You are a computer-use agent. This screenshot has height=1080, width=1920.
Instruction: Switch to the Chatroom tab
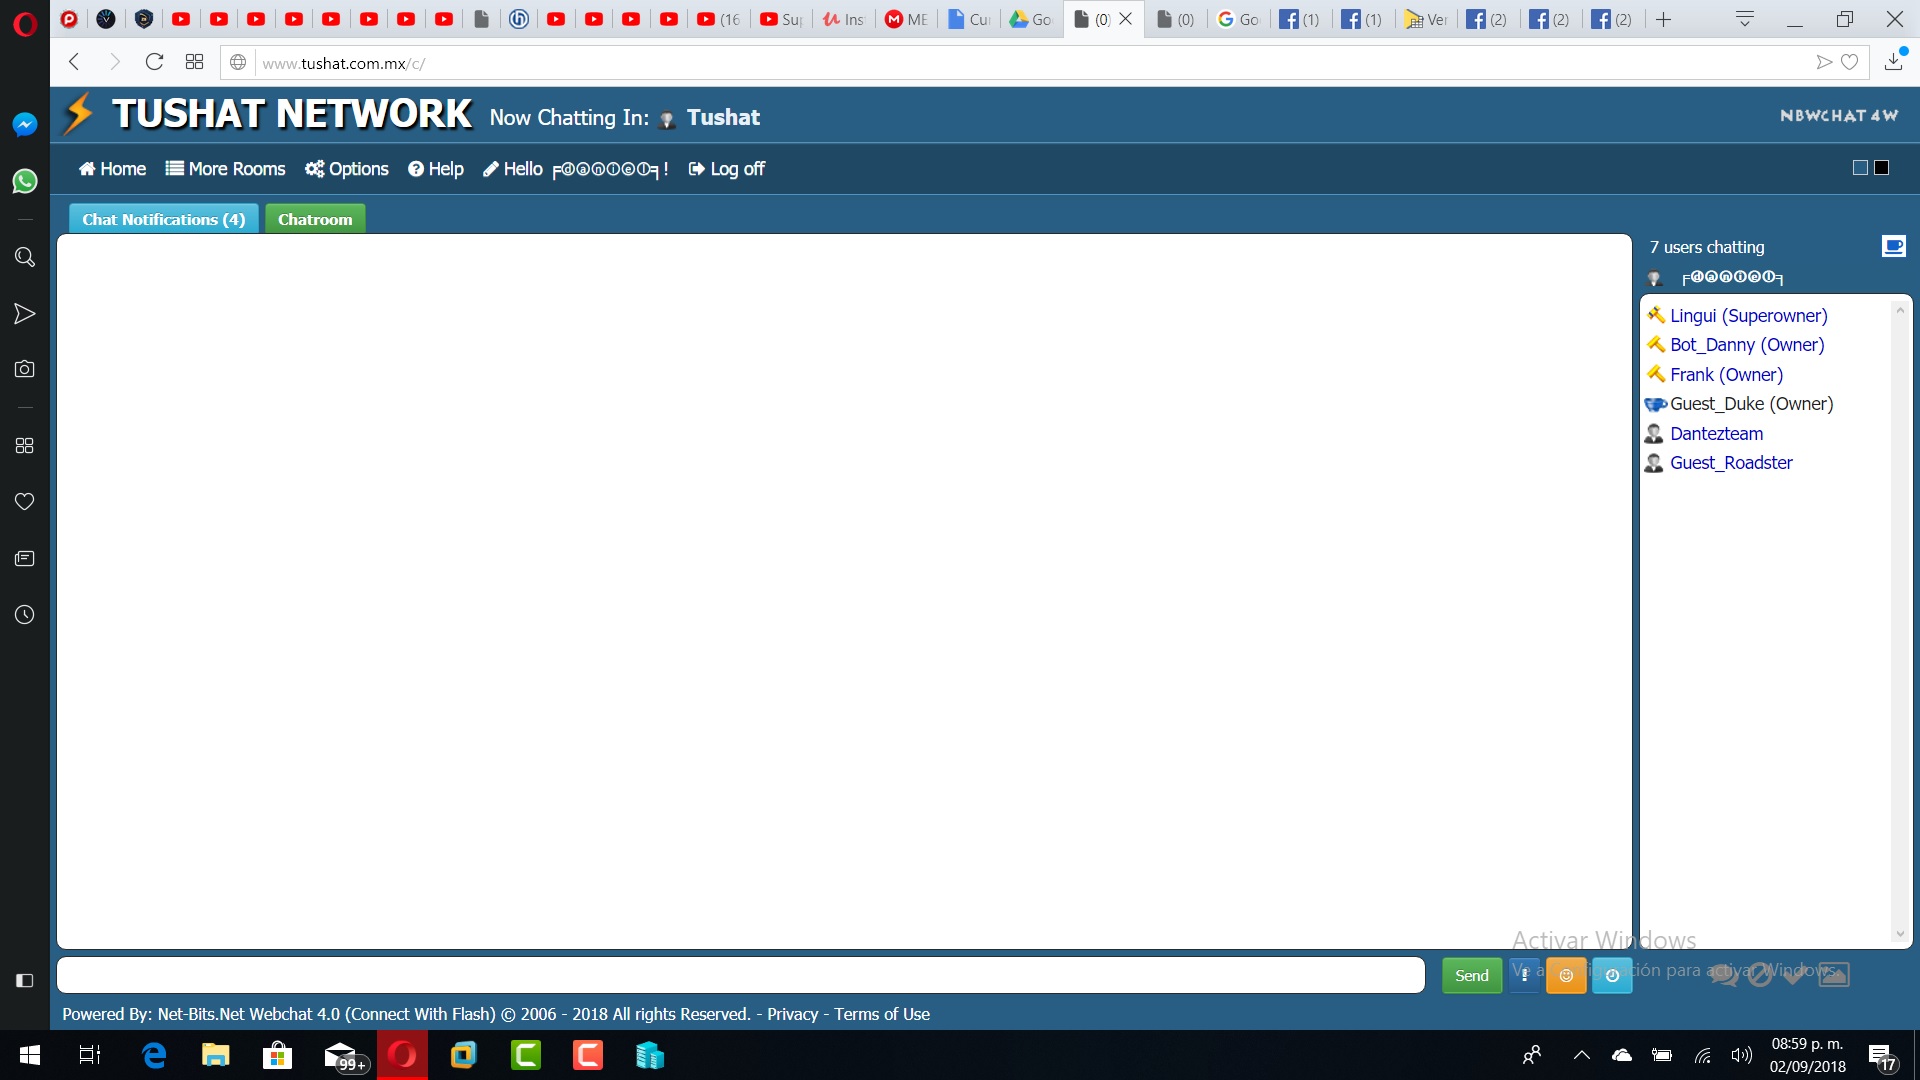(x=315, y=219)
